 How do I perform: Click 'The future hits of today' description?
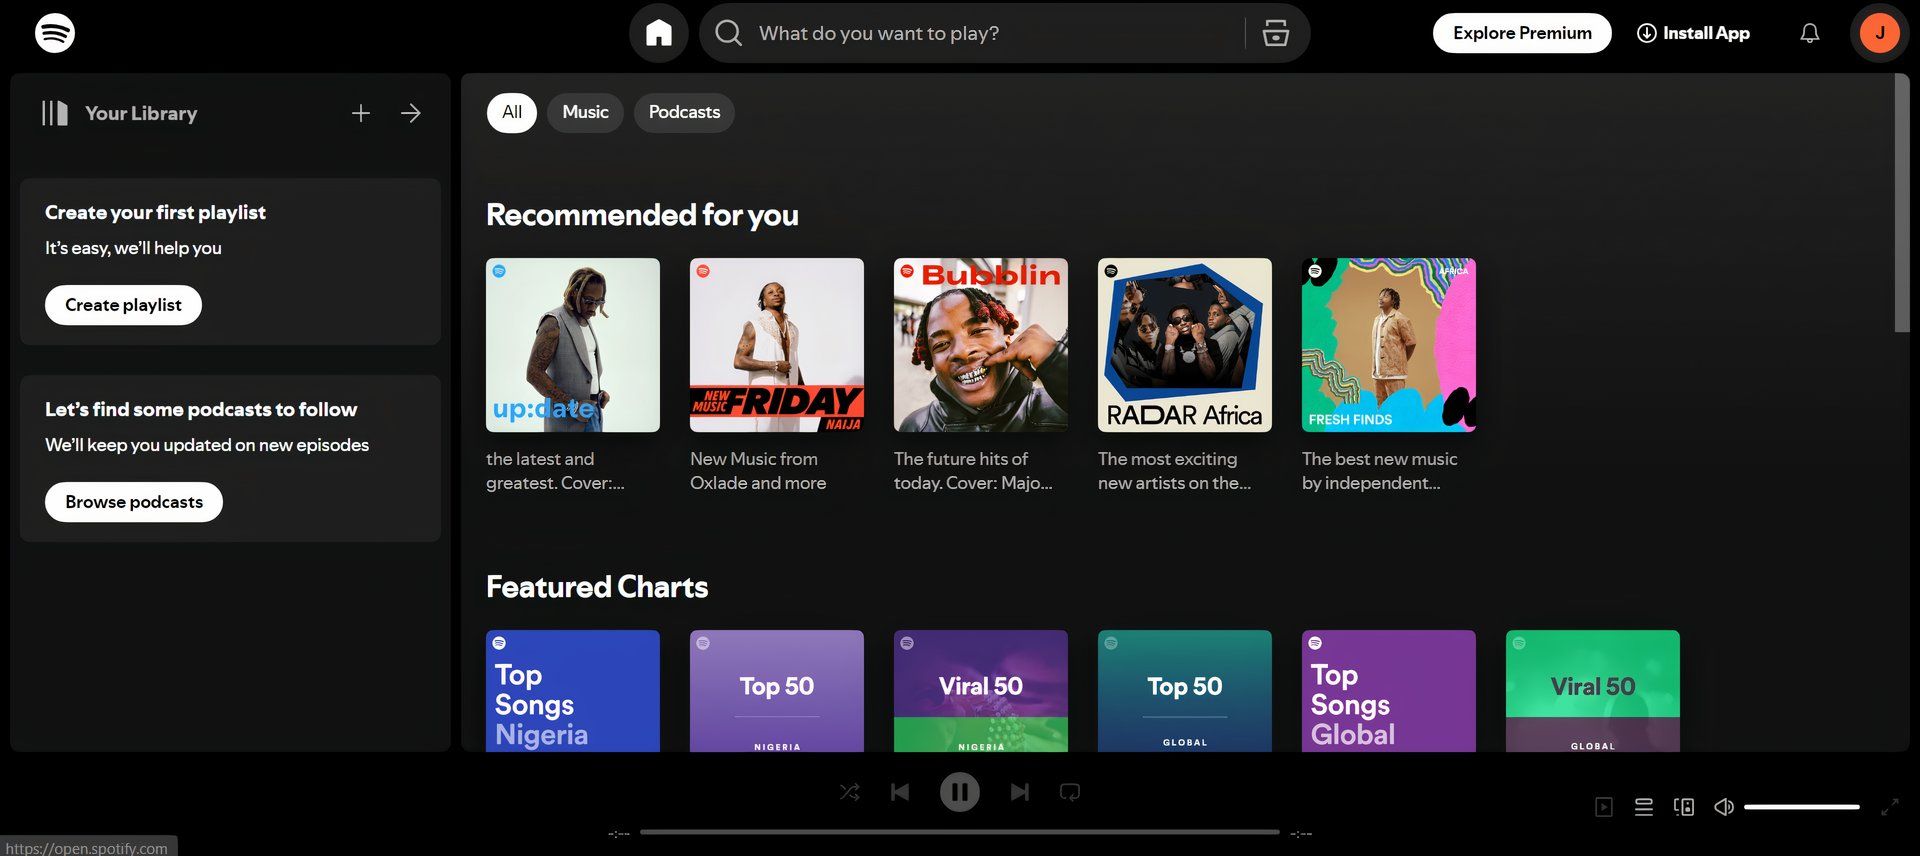[973, 471]
